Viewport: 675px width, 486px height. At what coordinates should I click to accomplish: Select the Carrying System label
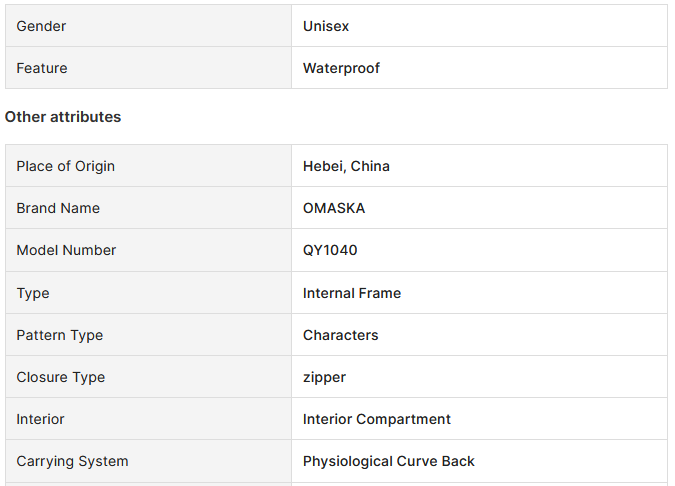[72, 461]
